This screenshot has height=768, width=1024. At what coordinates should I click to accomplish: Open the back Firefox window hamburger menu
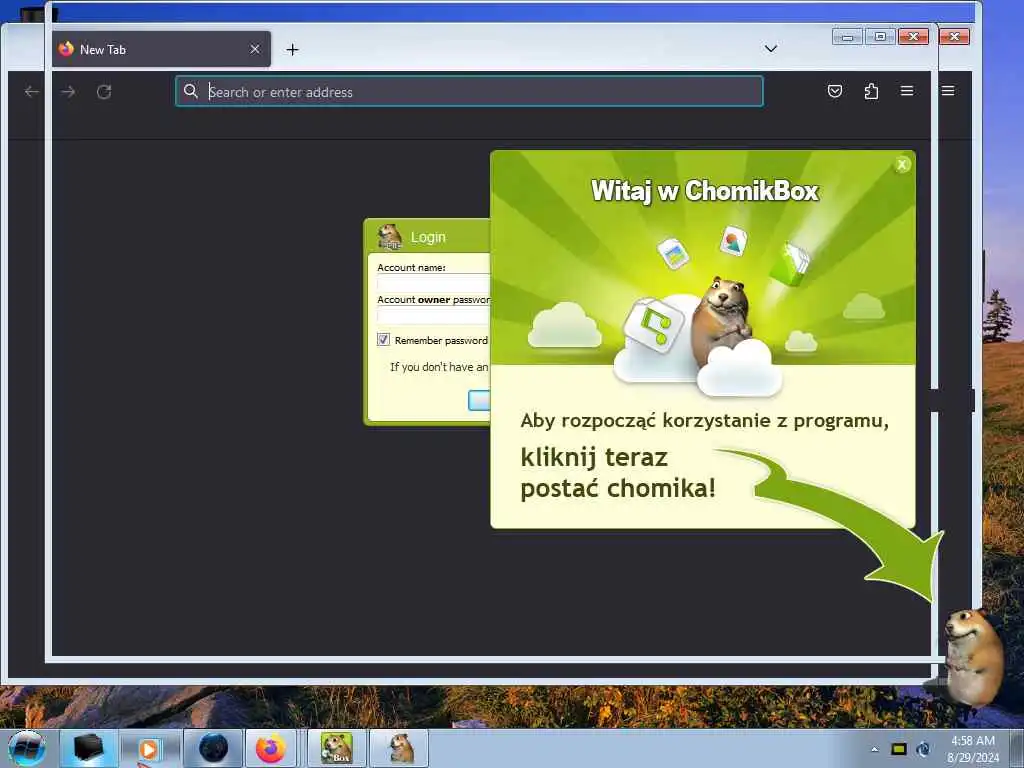coord(948,91)
